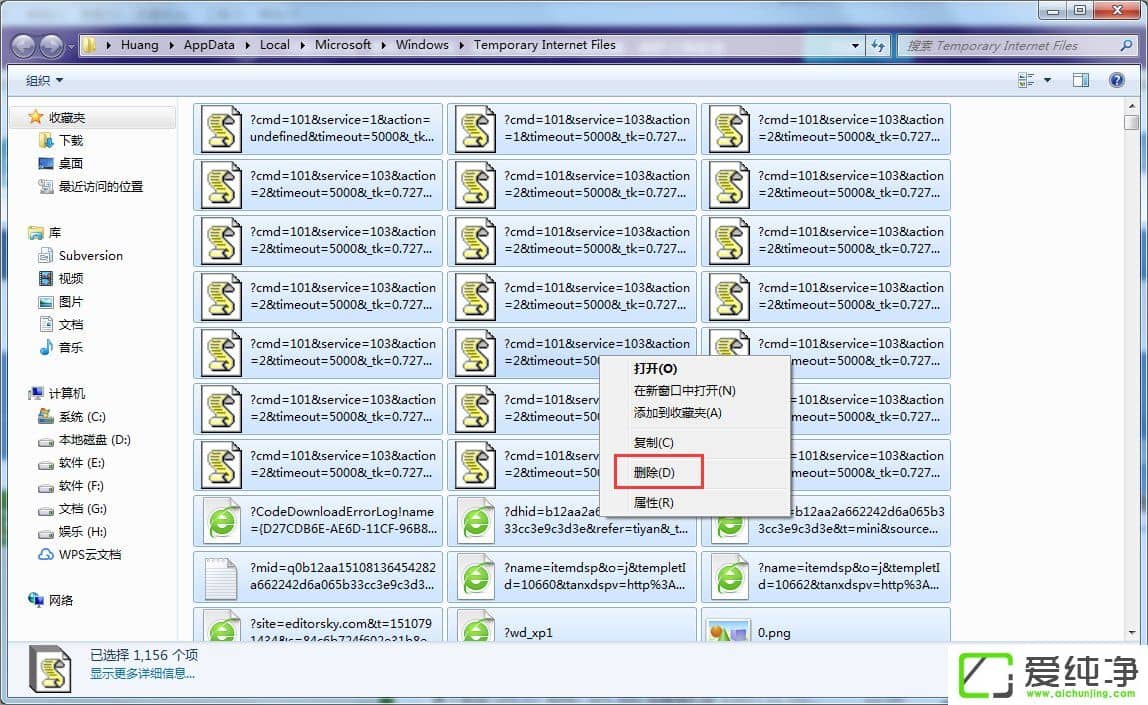Select 系统 (C:) drive in sidebar
The width and height of the screenshot is (1148, 705).
[81, 416]
